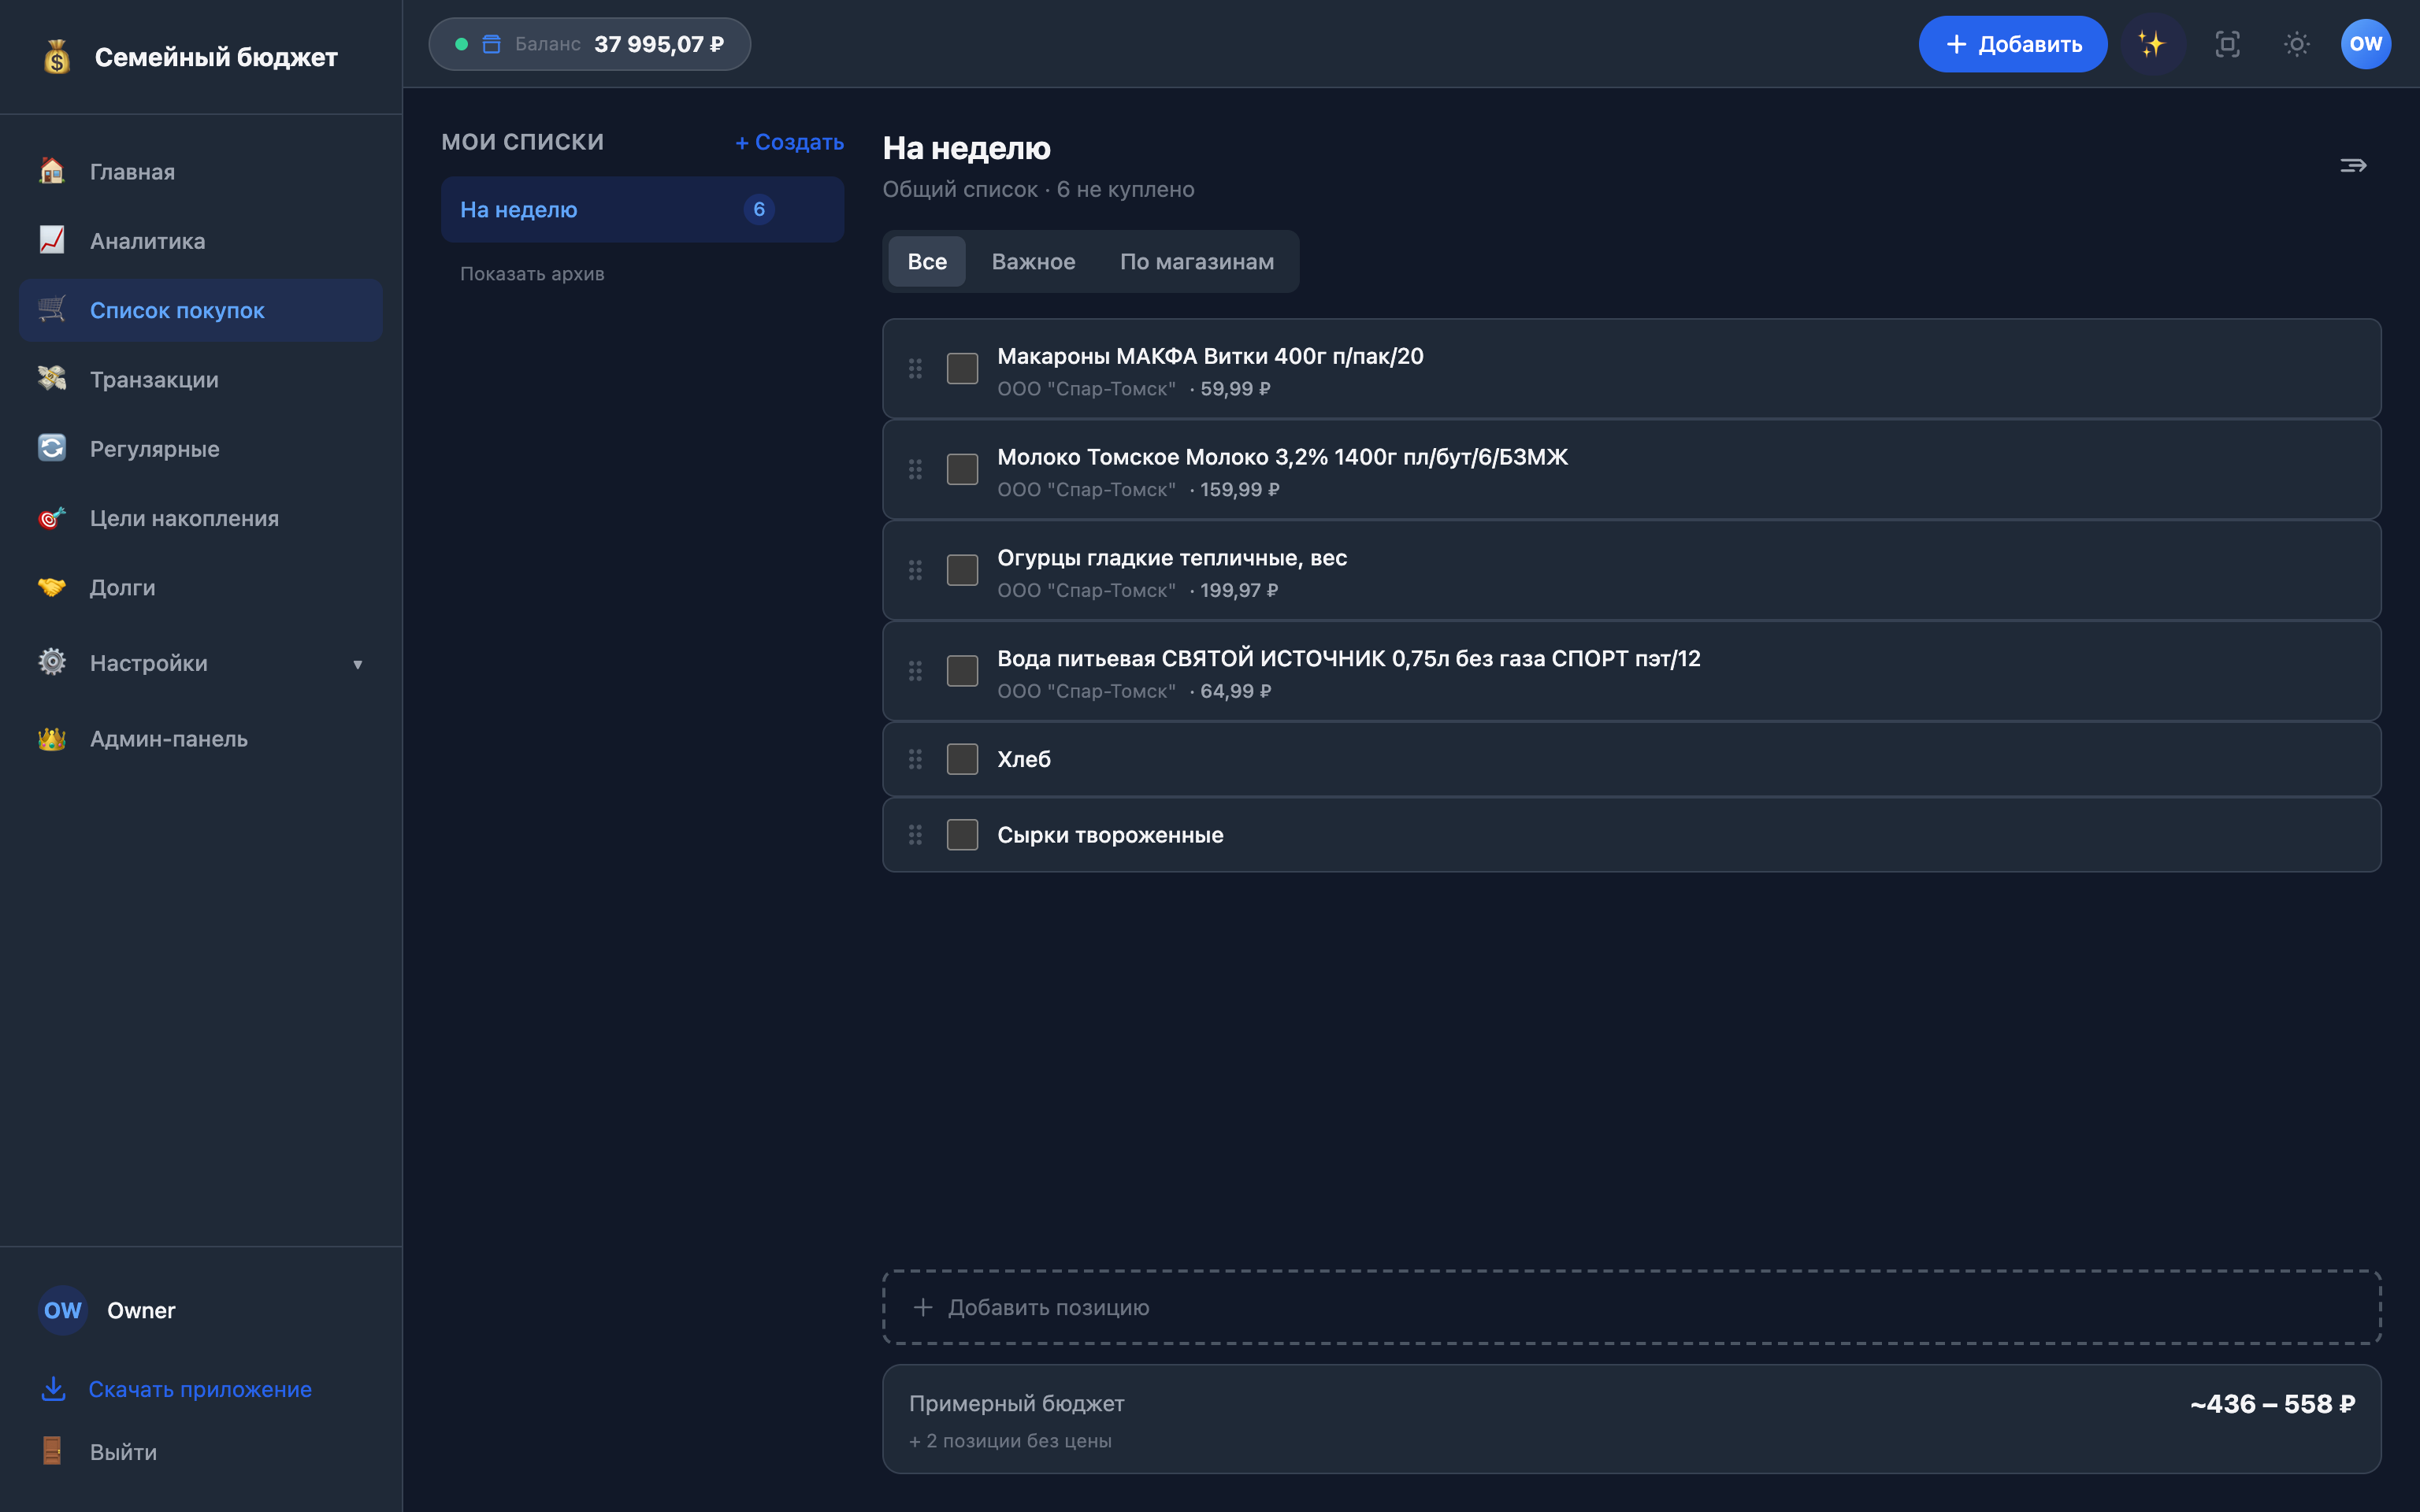Mark Огурцы гладкие тепличные as bought
The width and height of the screenshot is (2420, 1512).
pyautogui.click(x=962, y=570)
